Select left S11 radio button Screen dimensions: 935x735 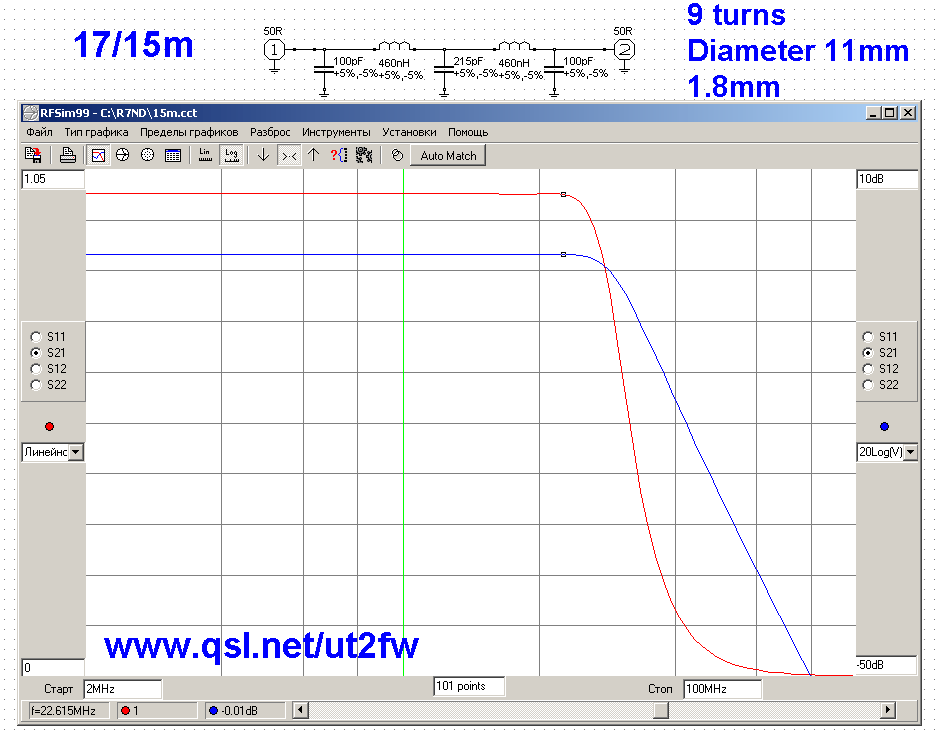point(37,337)
